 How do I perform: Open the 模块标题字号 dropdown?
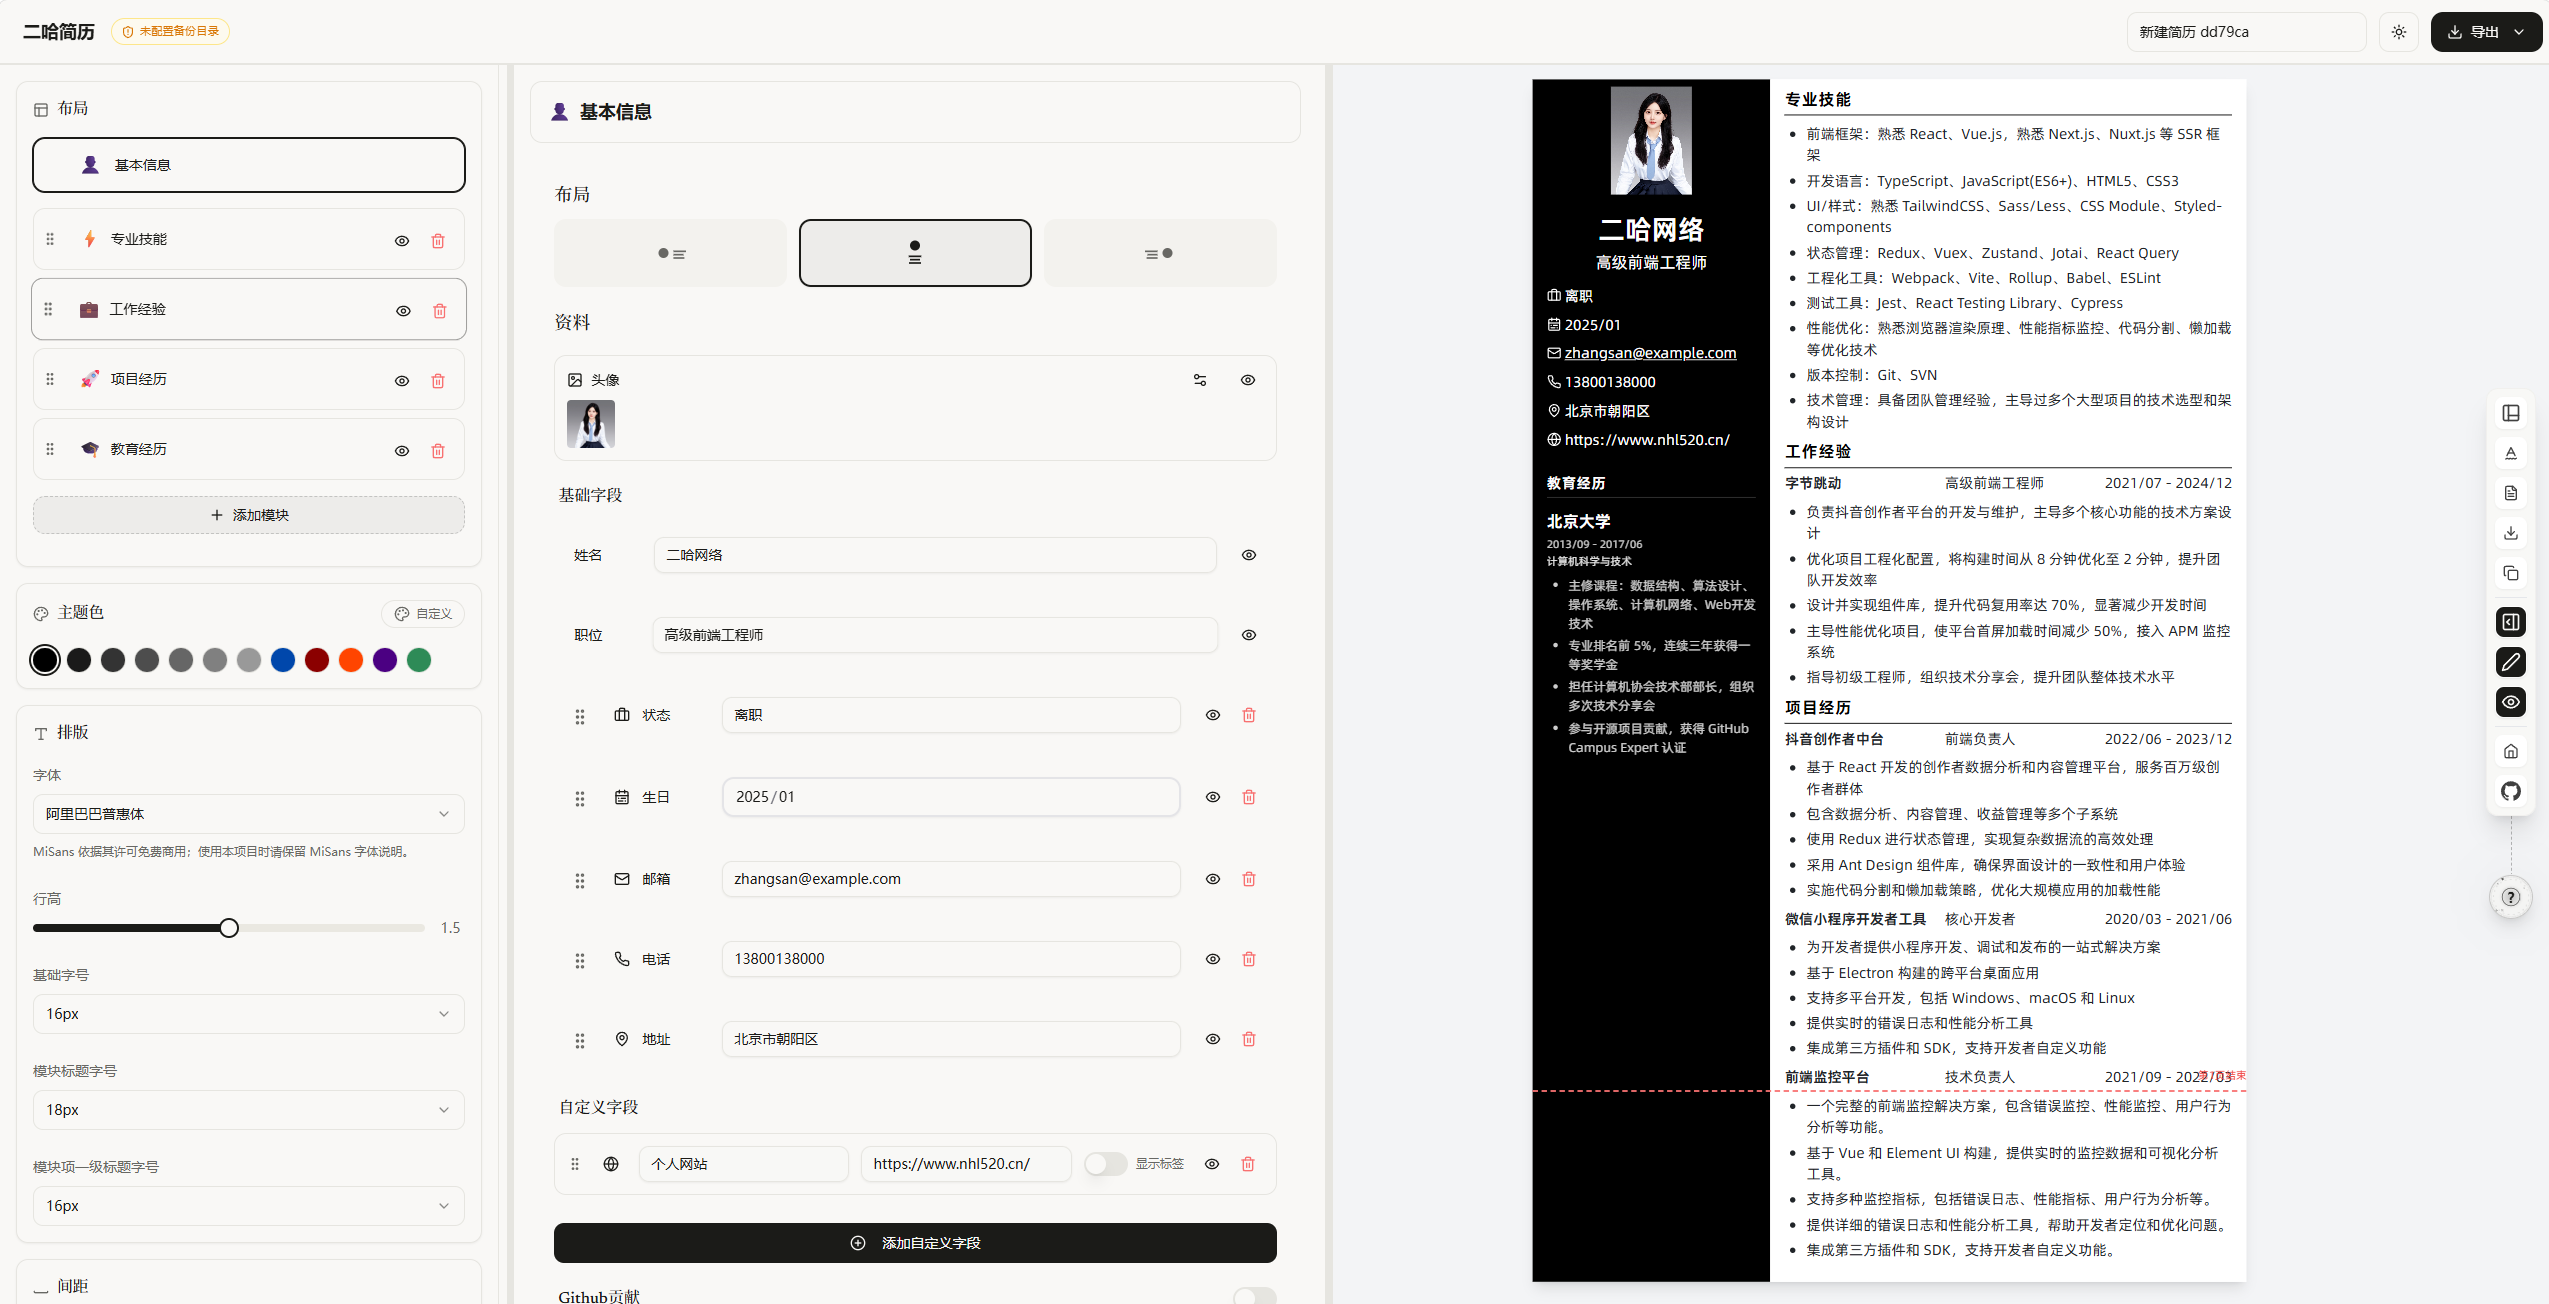coord(249,1110)
